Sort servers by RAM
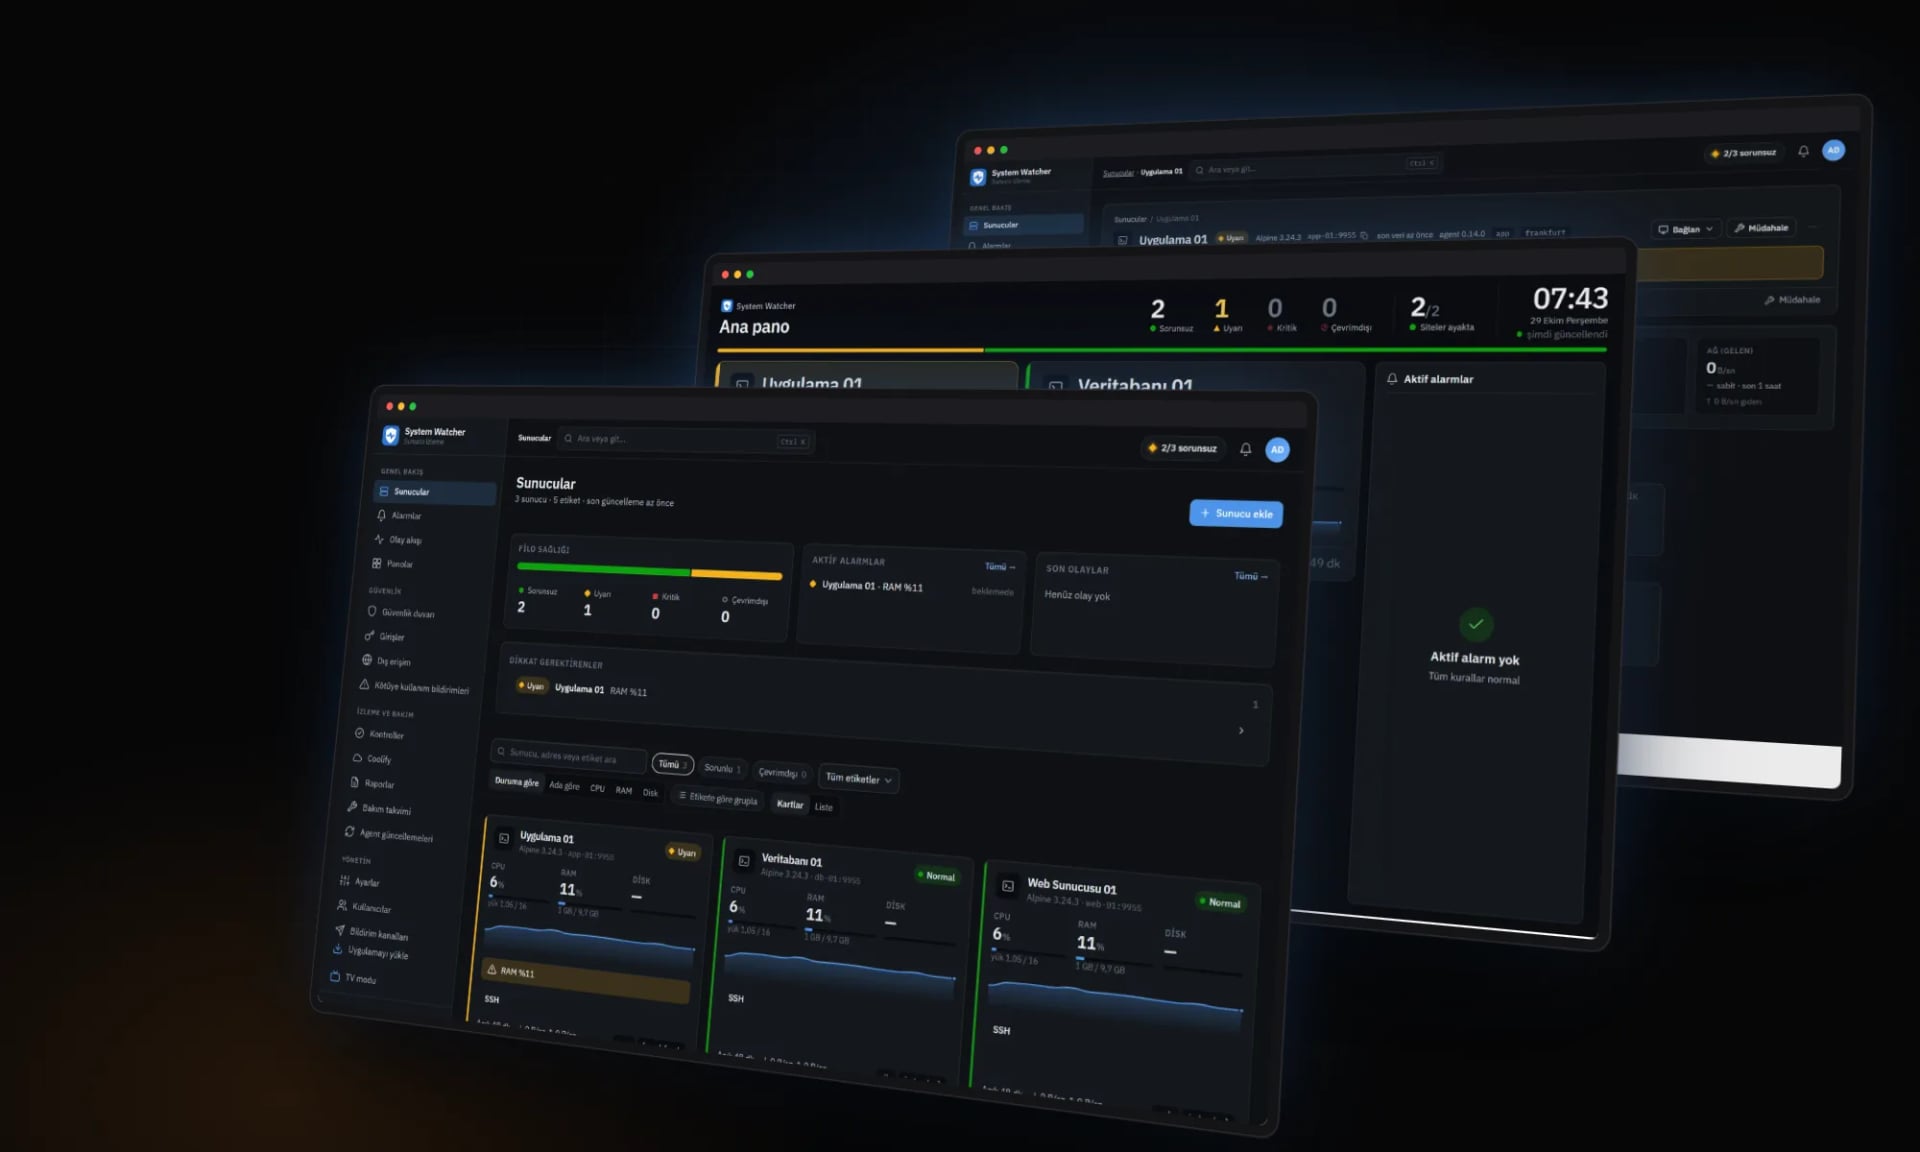The width and height of the screenshot is (1920, 1152). 624,790
